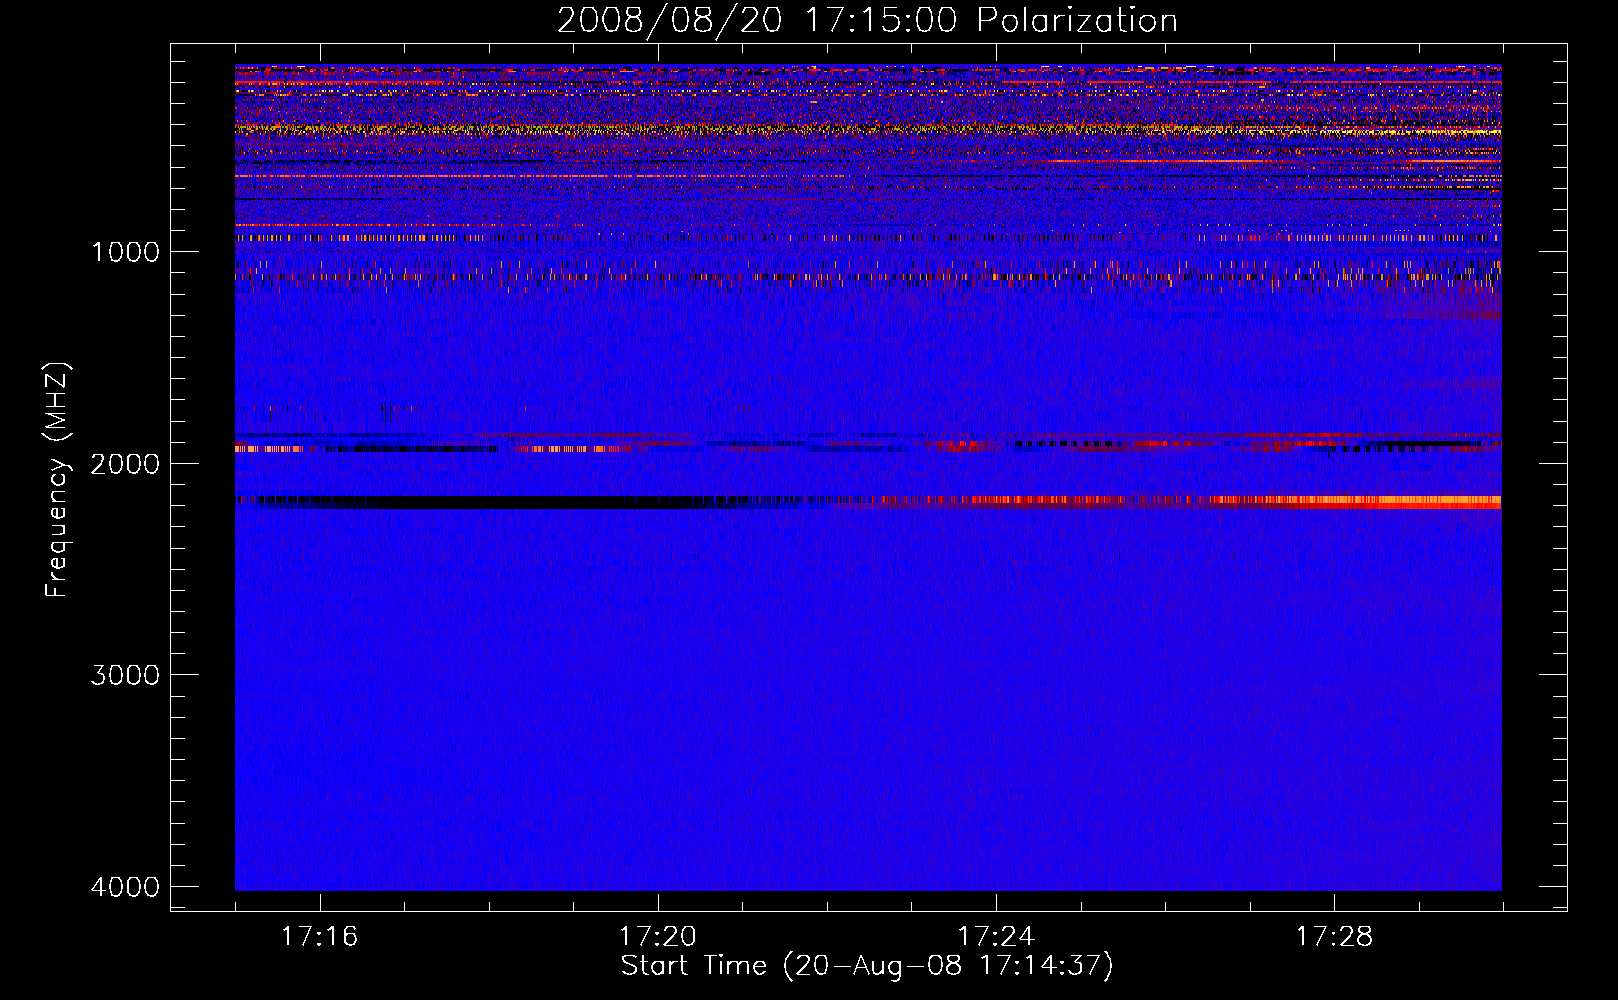
Task: Click the '3000' frequency tick label
Action: tap(125, 675)
